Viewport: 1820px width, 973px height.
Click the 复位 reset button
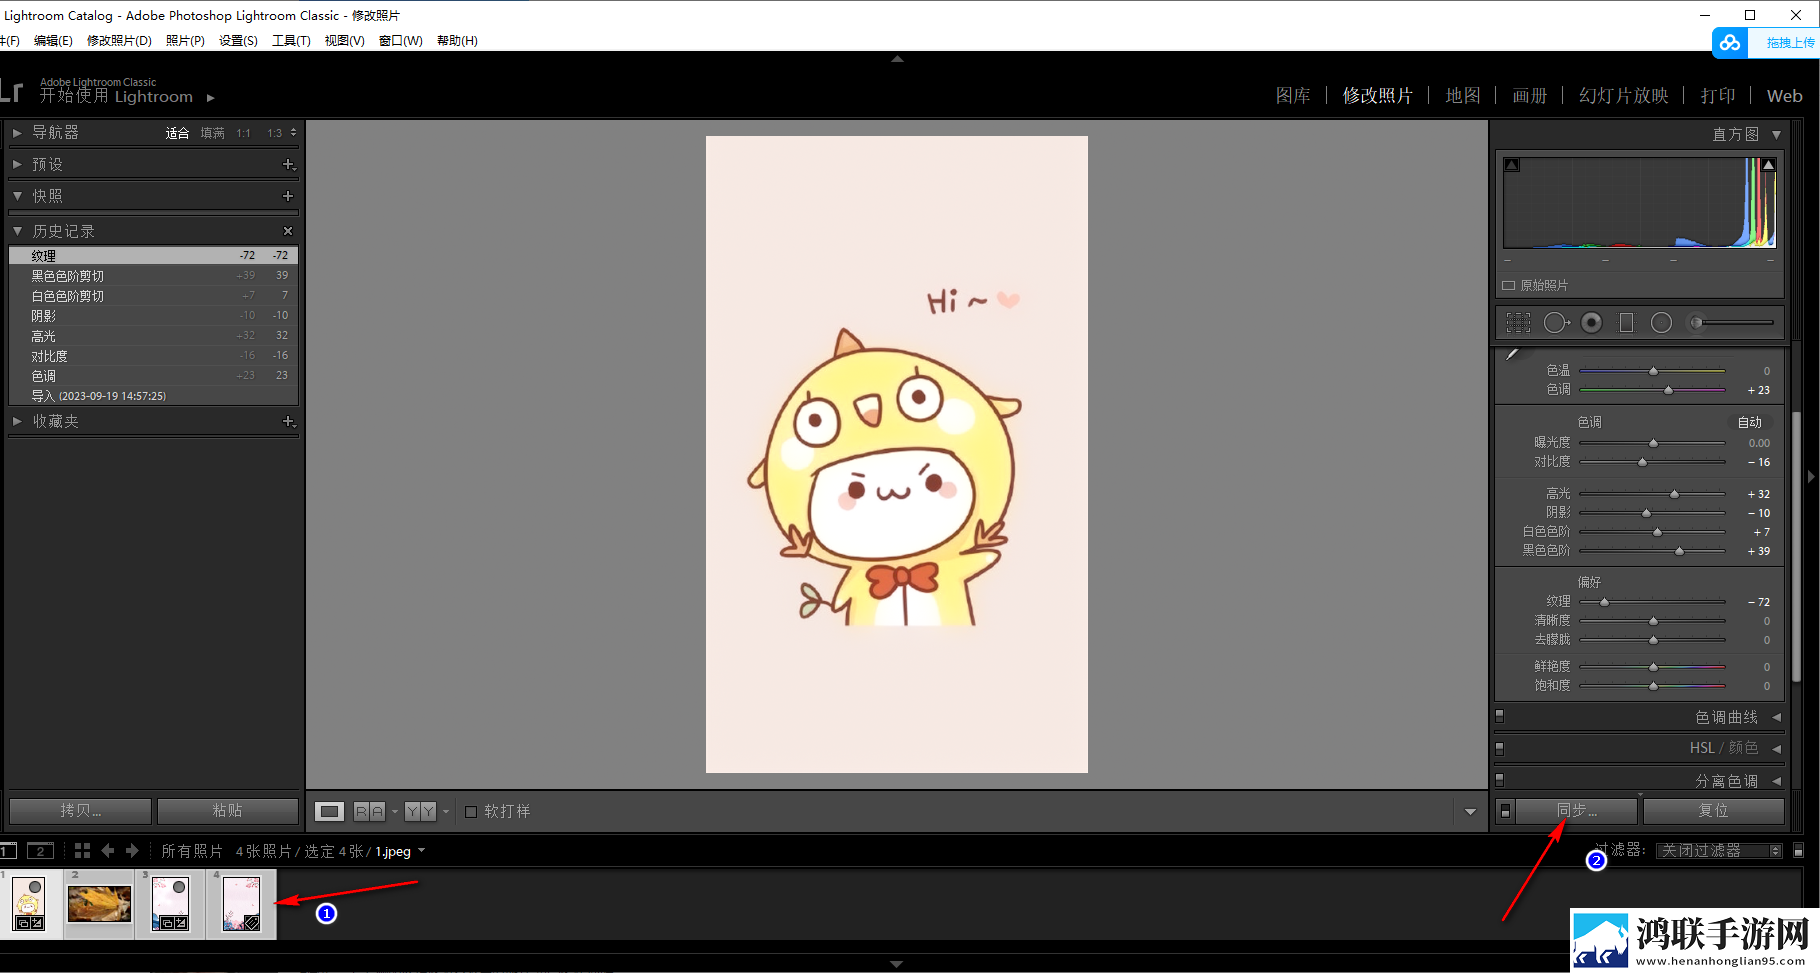point(1713,811)
